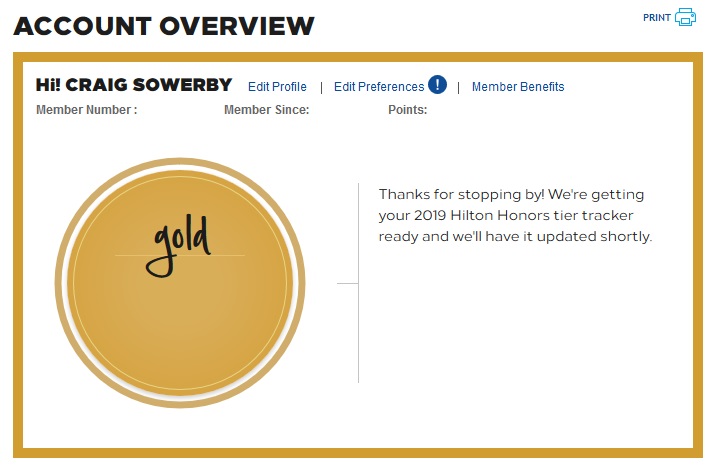Open the Edit Profile link
722x473 pixels.
coord(277,87)
